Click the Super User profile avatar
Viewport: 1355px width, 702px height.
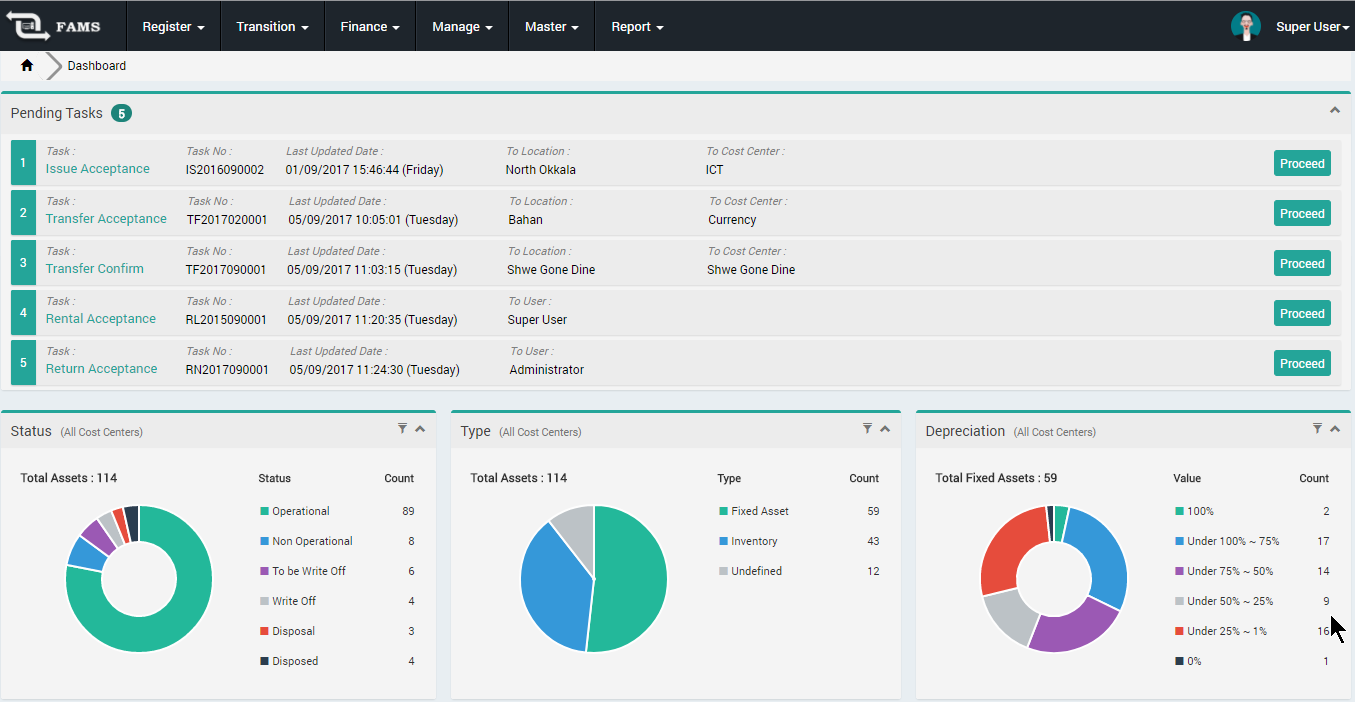click(x=1246, y=26)
